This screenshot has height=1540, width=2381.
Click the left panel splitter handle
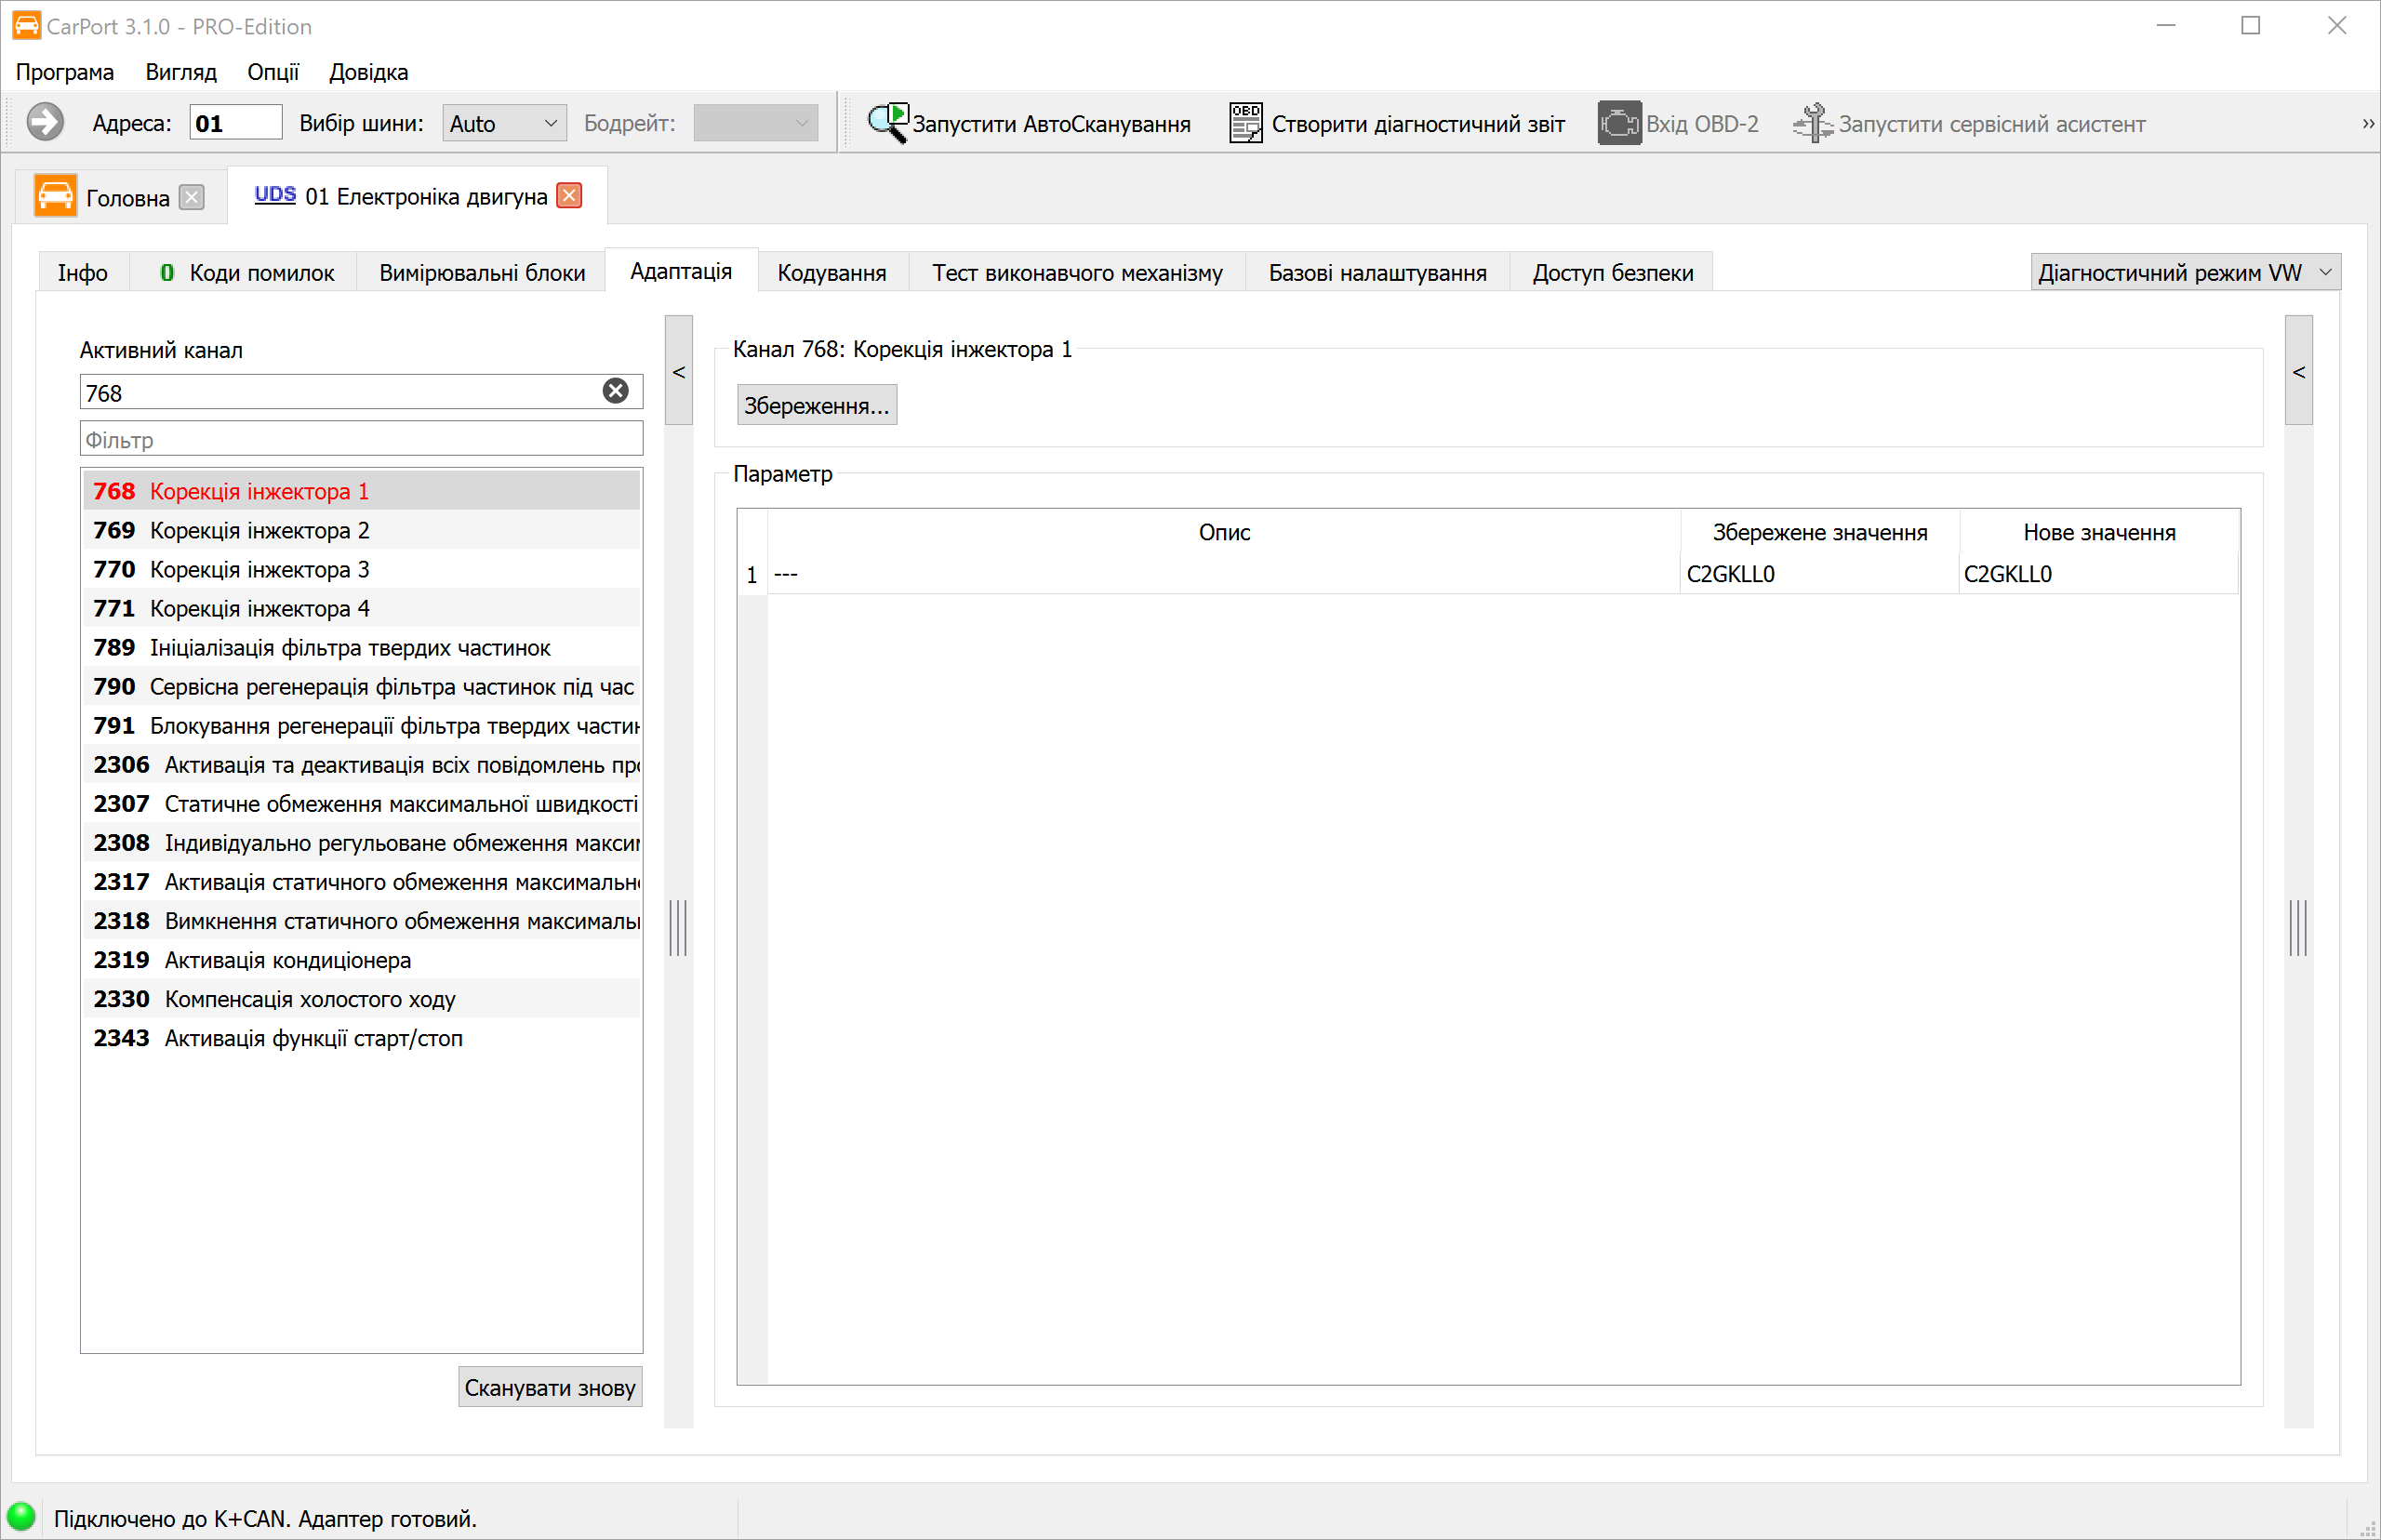[x=678, y=928]
